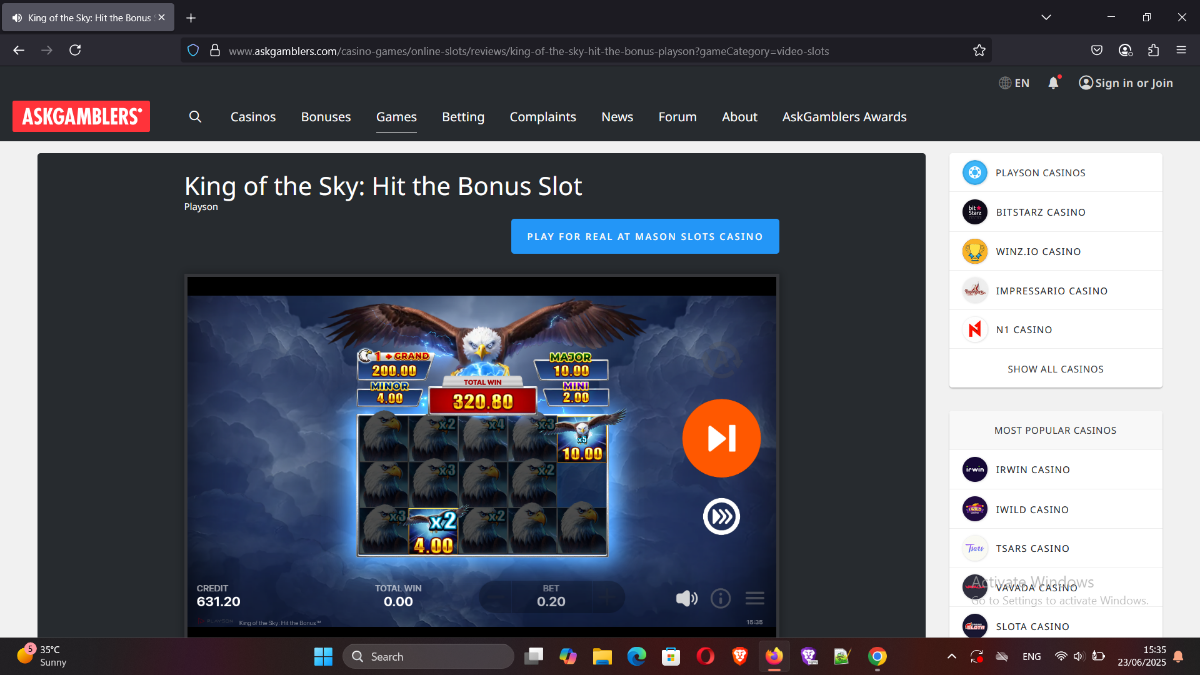Reload the page with the refresh button
Image resolution: width=1200 pixels, height=675 pixels.
(75, 50)
